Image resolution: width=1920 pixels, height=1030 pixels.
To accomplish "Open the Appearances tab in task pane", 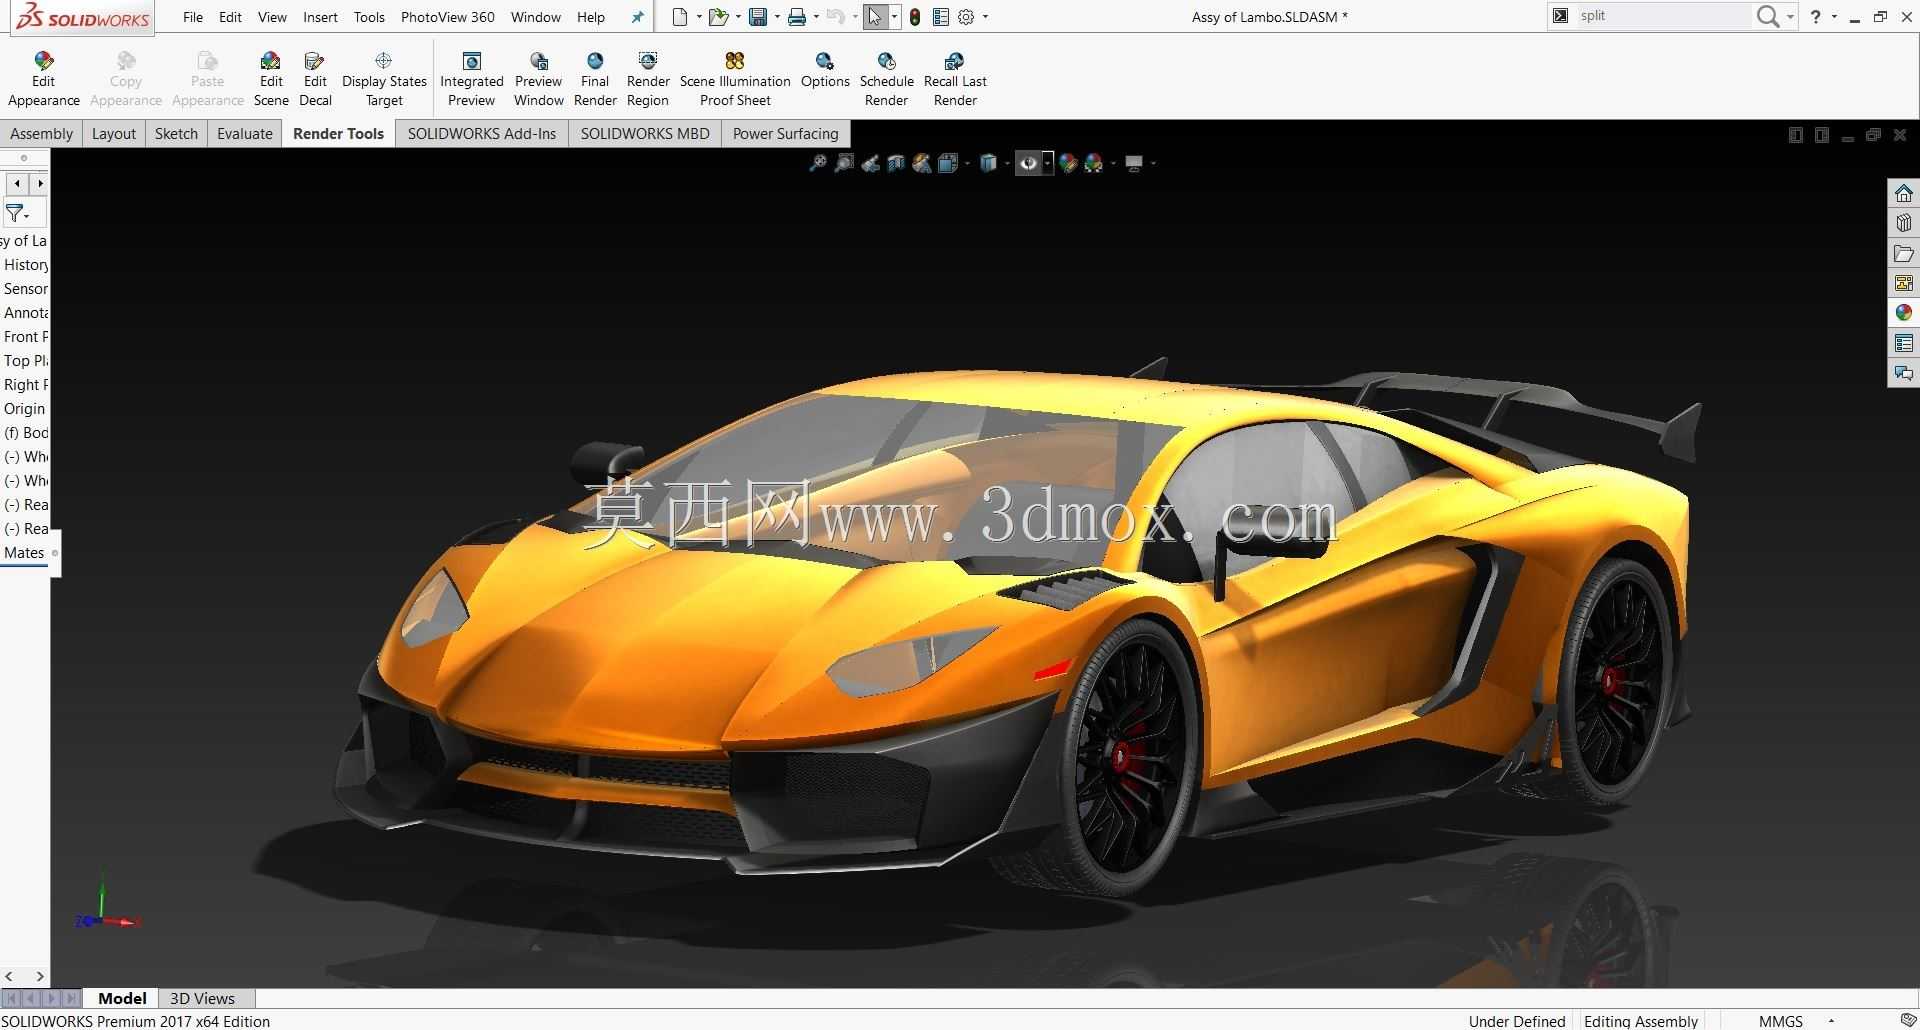I will click(1904, 313).
